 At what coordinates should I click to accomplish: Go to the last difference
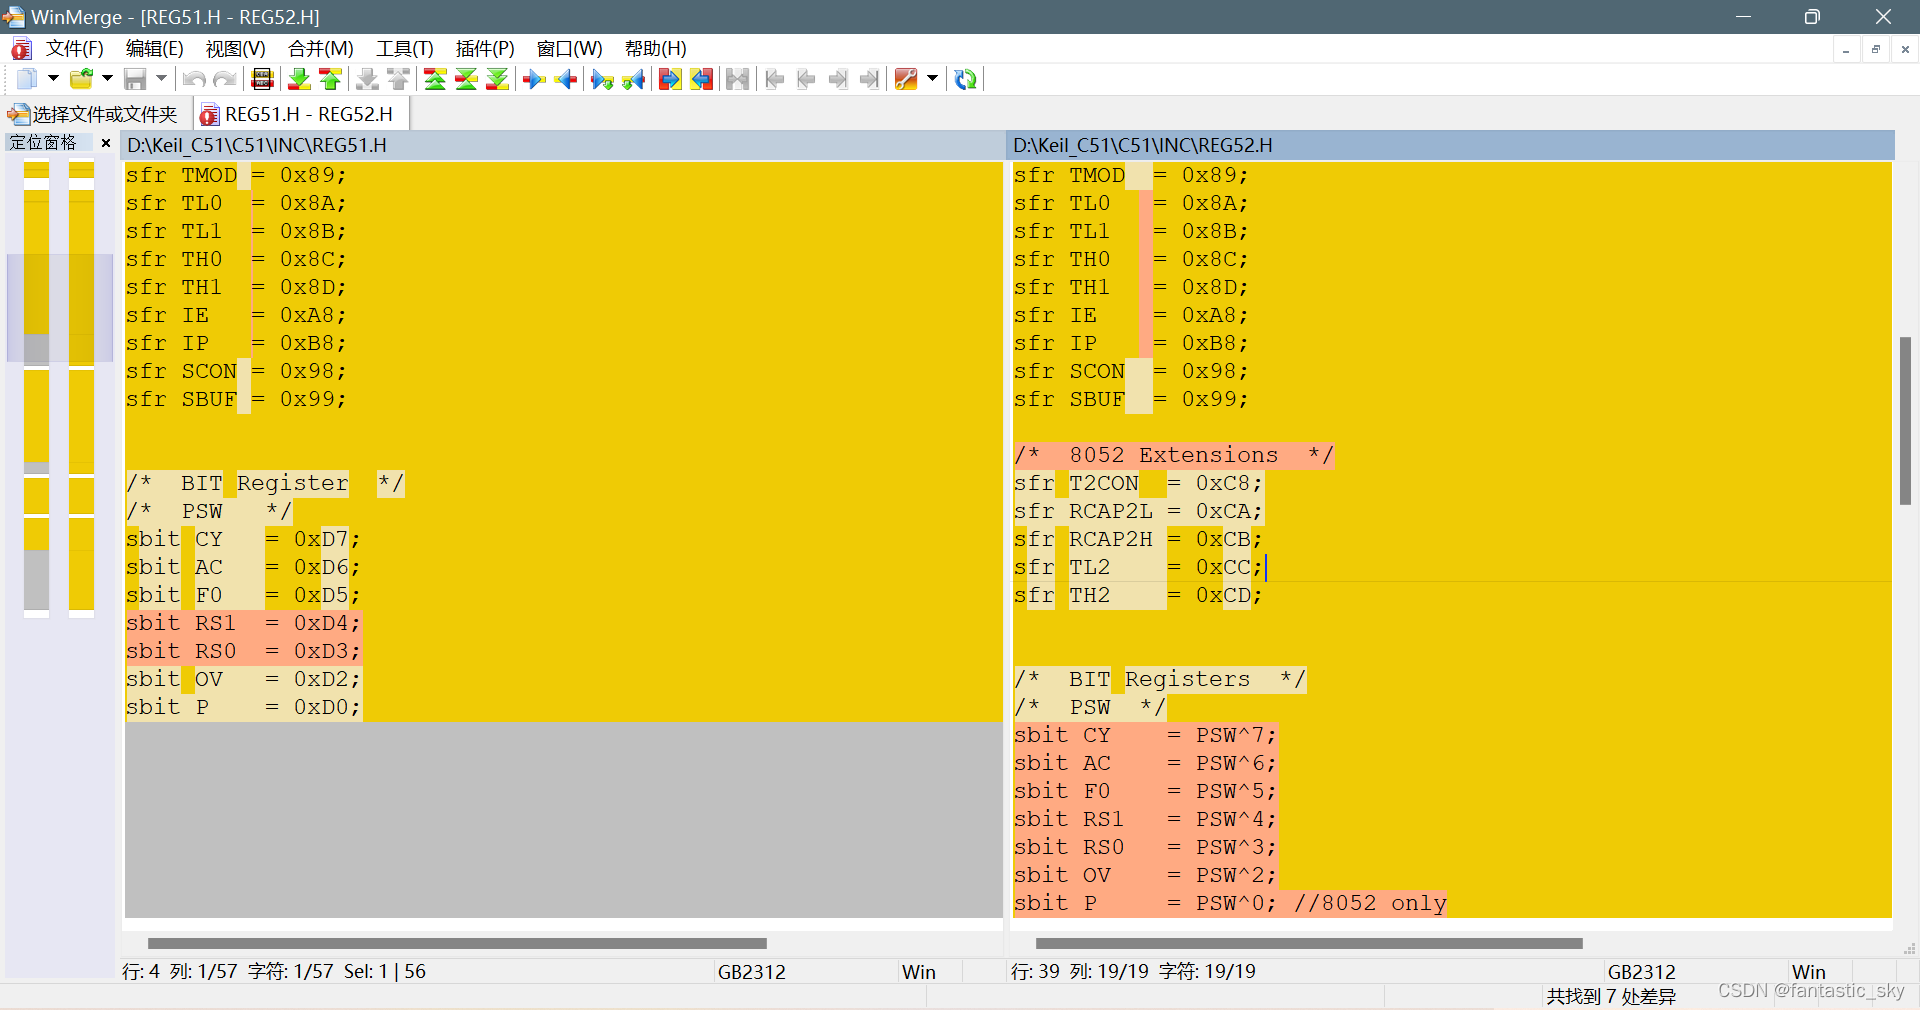coord(497,79)
